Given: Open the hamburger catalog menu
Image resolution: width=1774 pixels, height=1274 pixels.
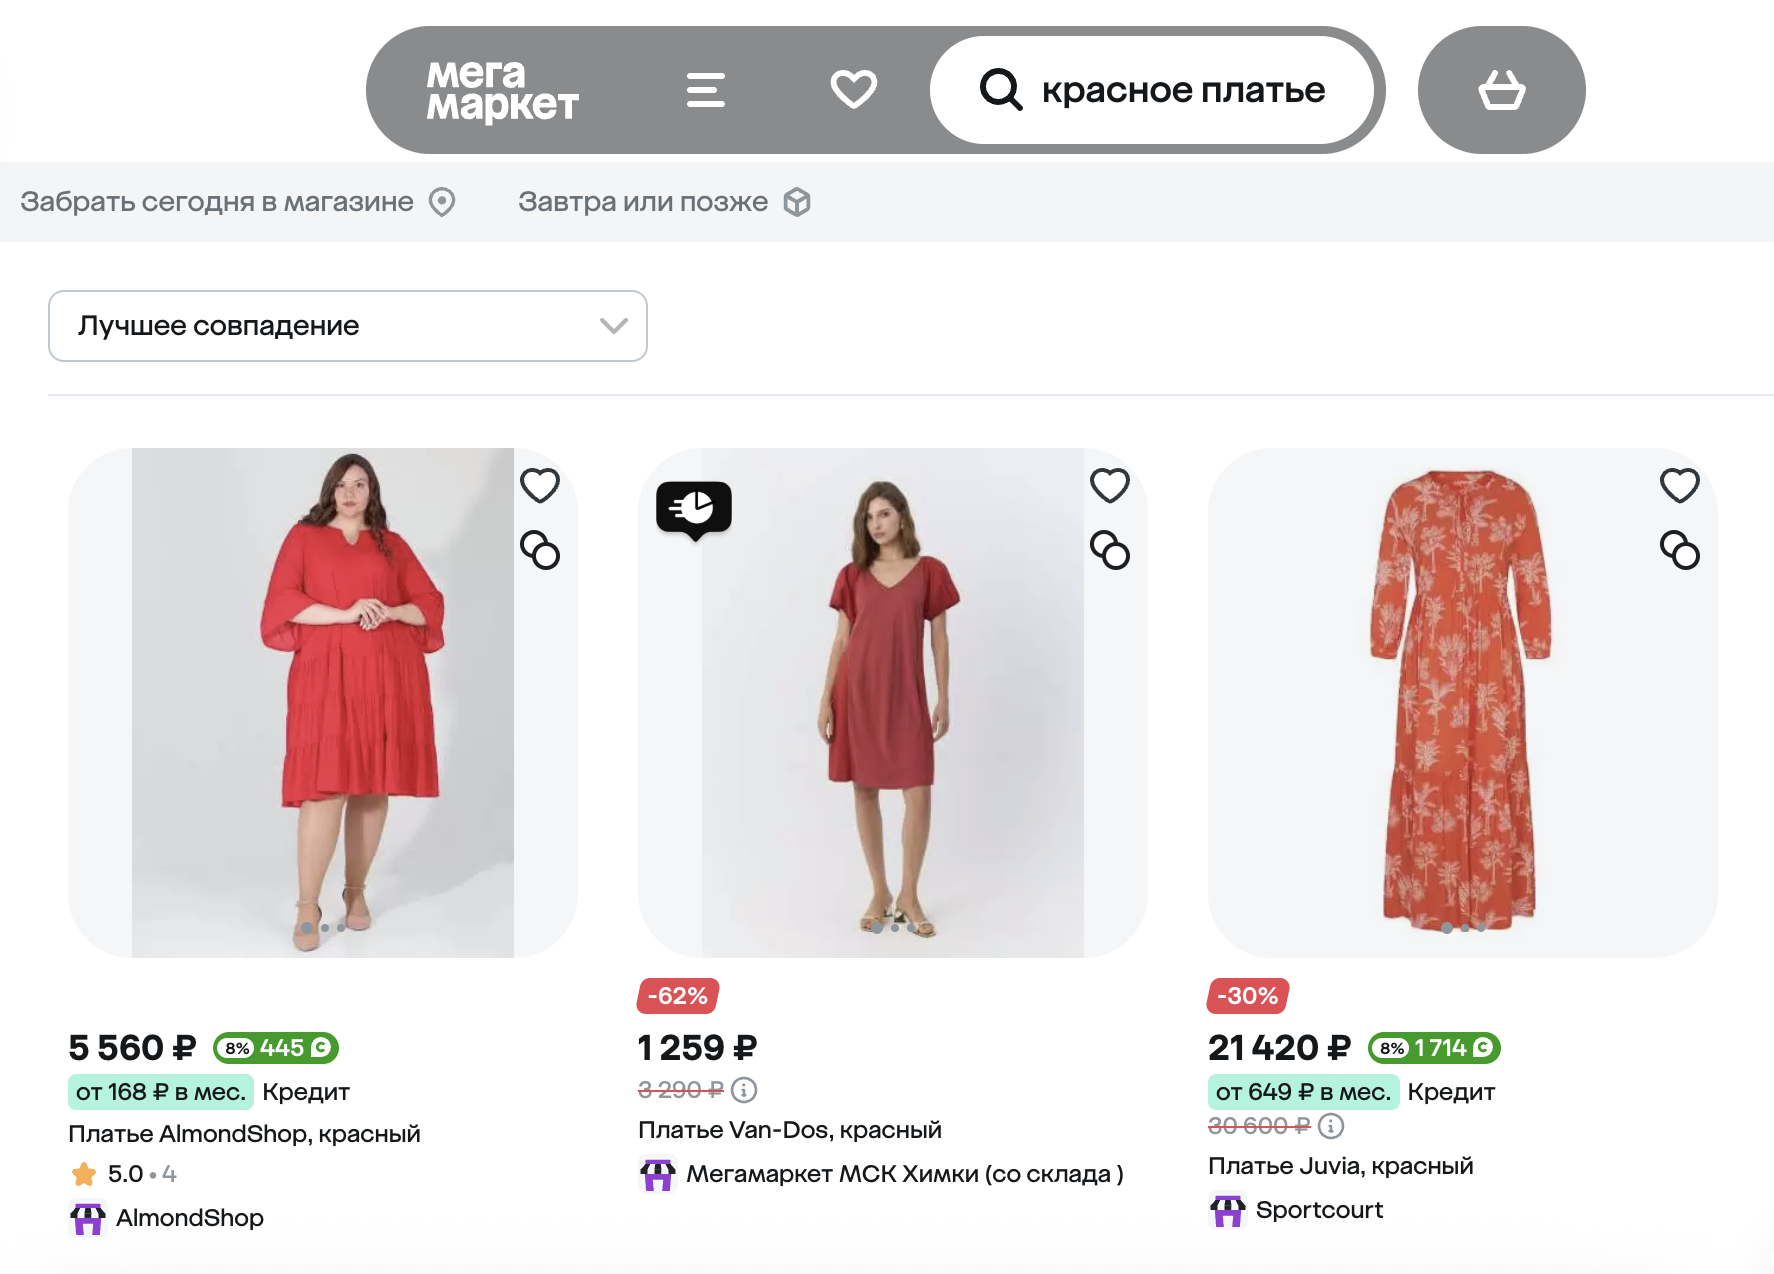Looking at the screenshot, I should [x=705, y=90].
